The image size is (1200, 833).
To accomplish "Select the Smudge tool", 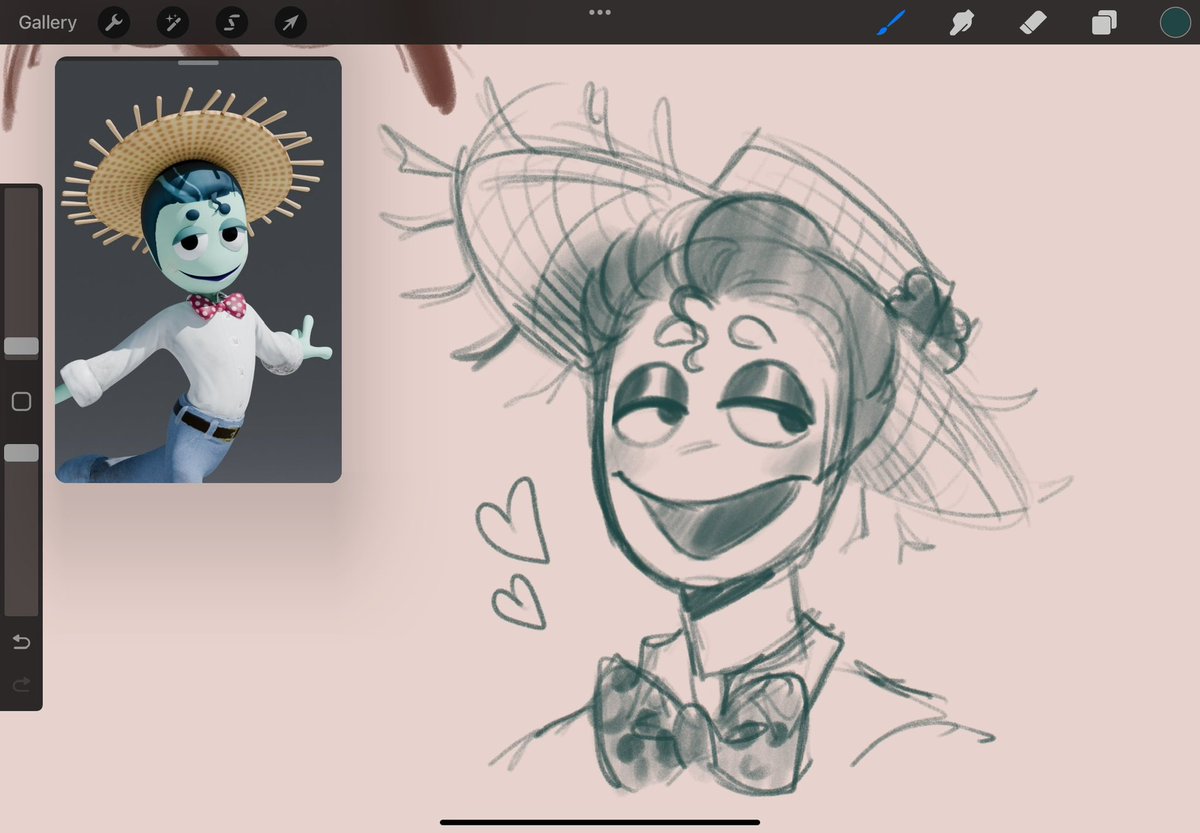I will pos(961,22).
